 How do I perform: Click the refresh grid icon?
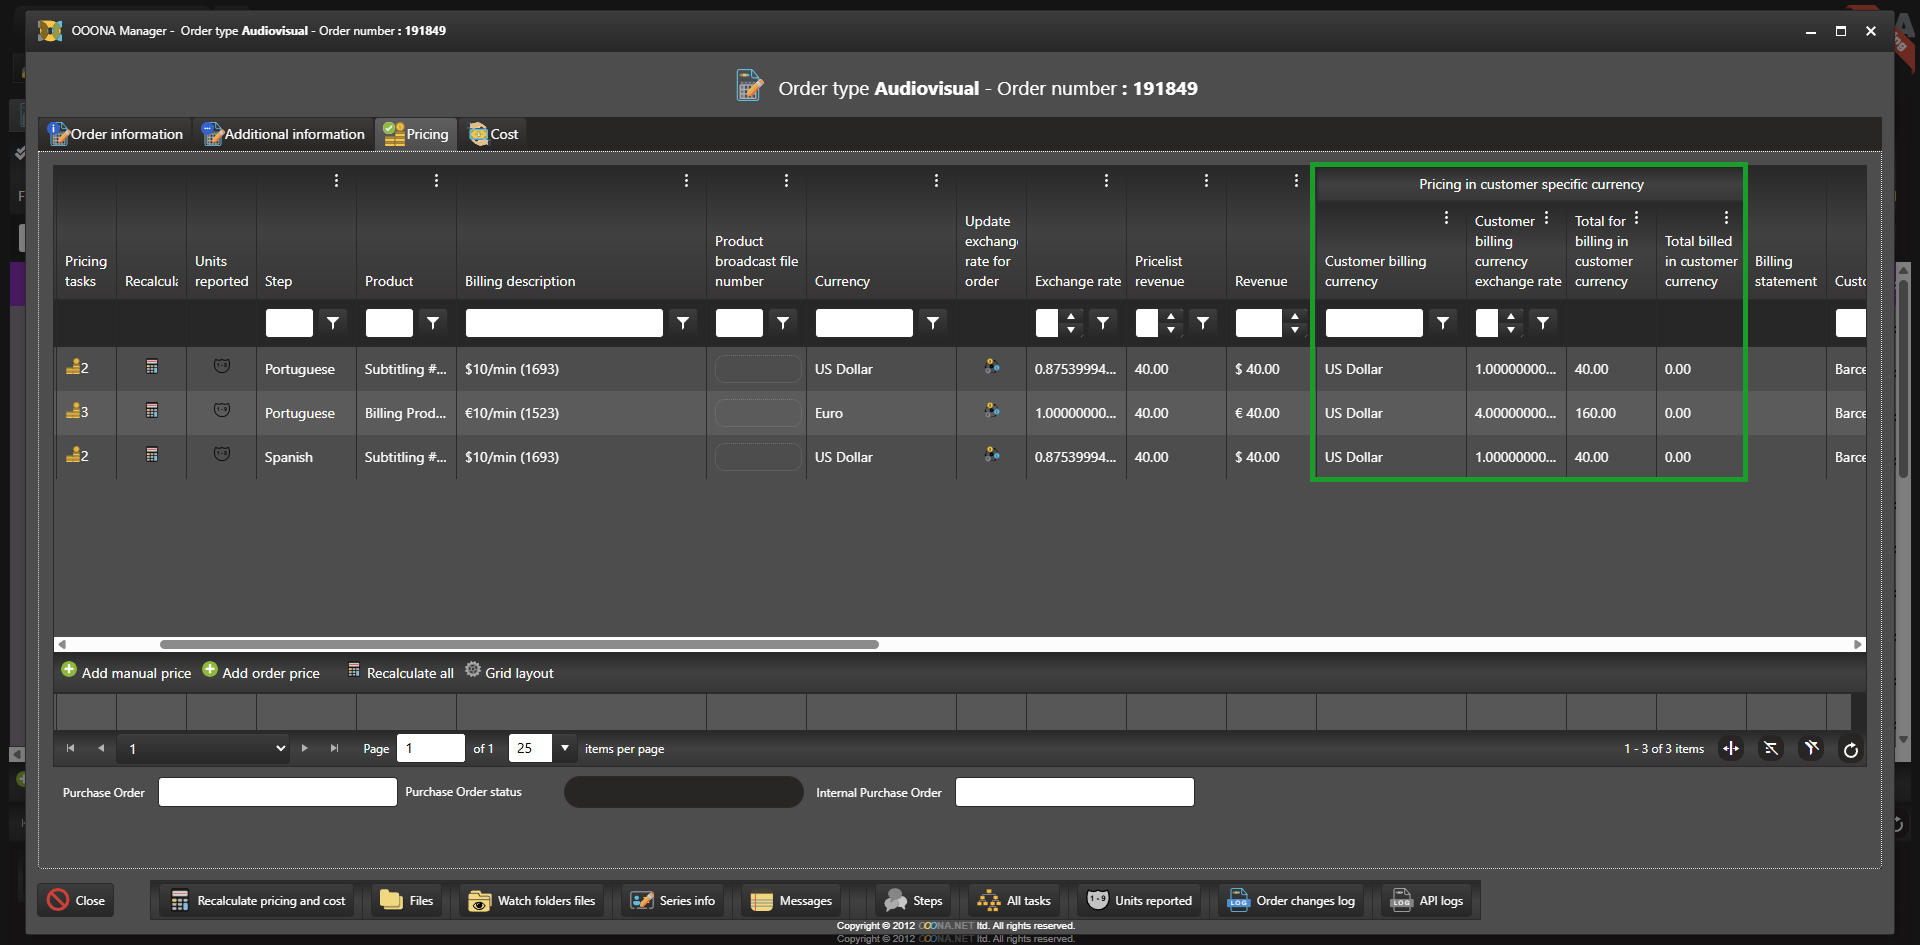coord(1850,750)
